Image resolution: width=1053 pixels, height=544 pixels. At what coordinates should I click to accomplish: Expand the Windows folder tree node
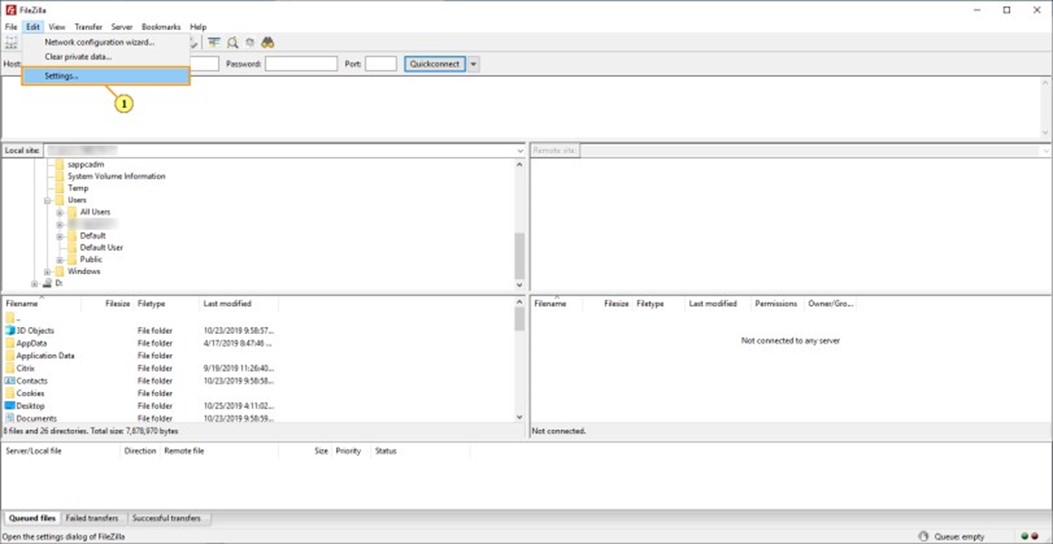47,271
